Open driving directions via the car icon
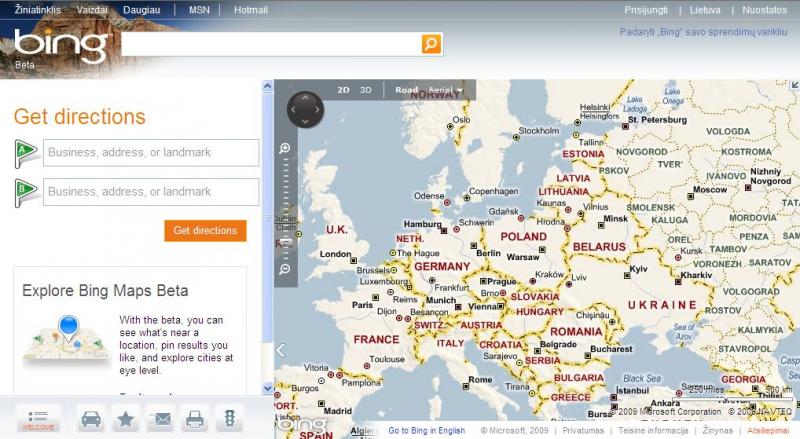Screen dimensions: 800x439 pyautogui.click(x=91, y=420)
